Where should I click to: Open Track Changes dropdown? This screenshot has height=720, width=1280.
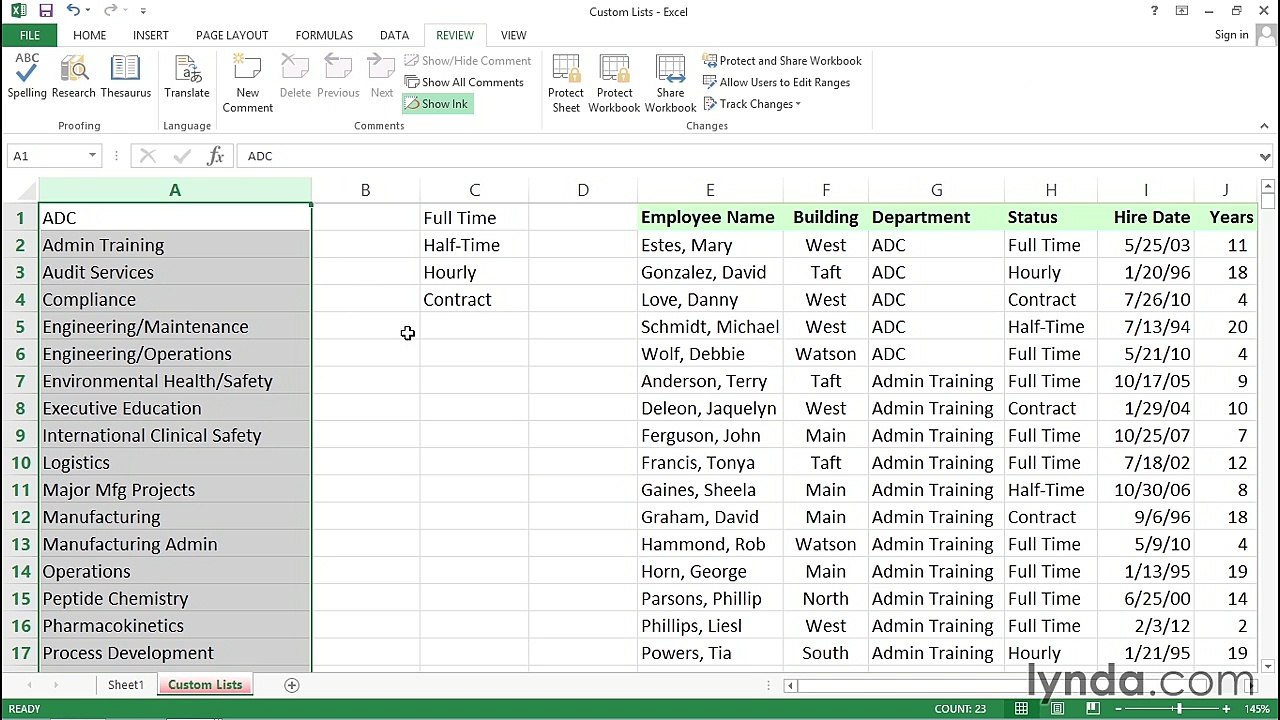pyautogui.click(x=752, y=104)
